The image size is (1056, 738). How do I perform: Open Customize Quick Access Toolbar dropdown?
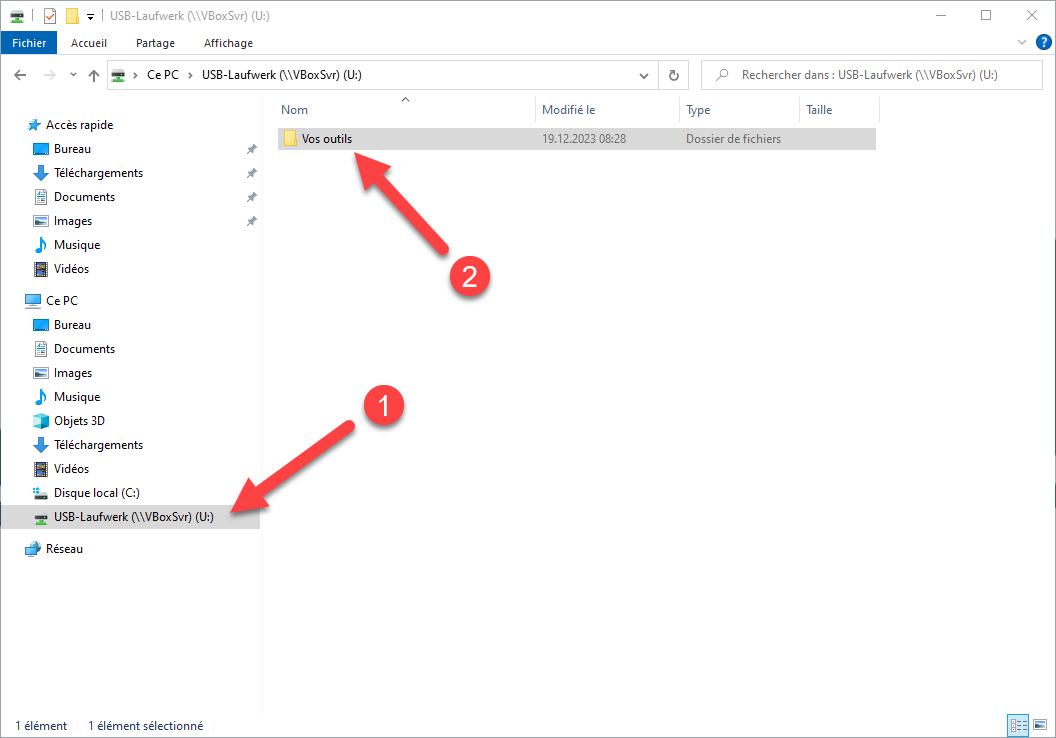90,16
